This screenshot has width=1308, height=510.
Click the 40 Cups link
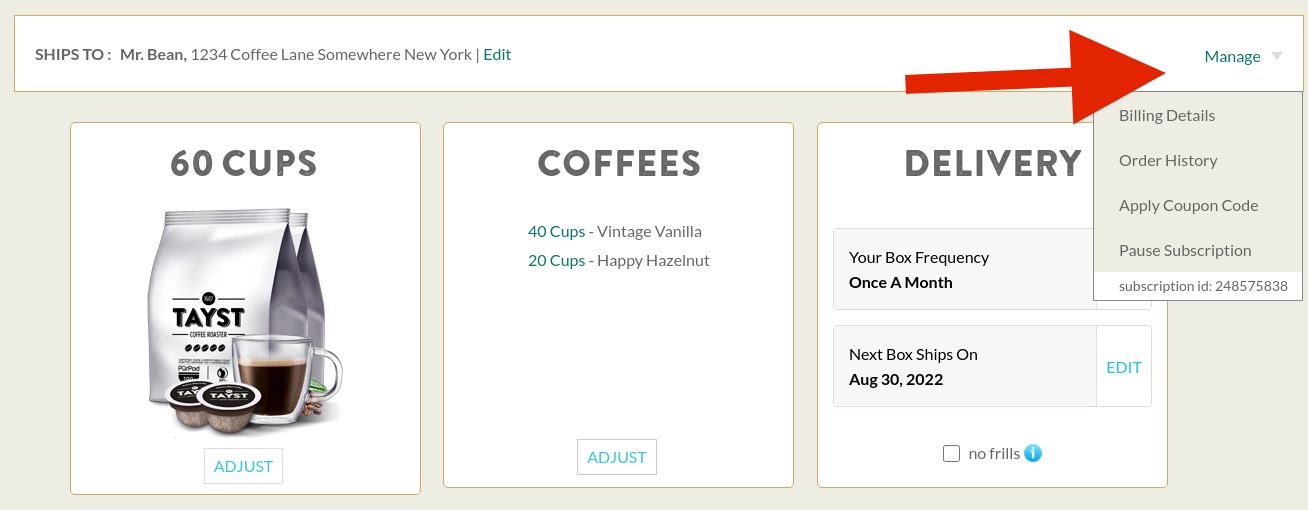[x=556, y=231]
